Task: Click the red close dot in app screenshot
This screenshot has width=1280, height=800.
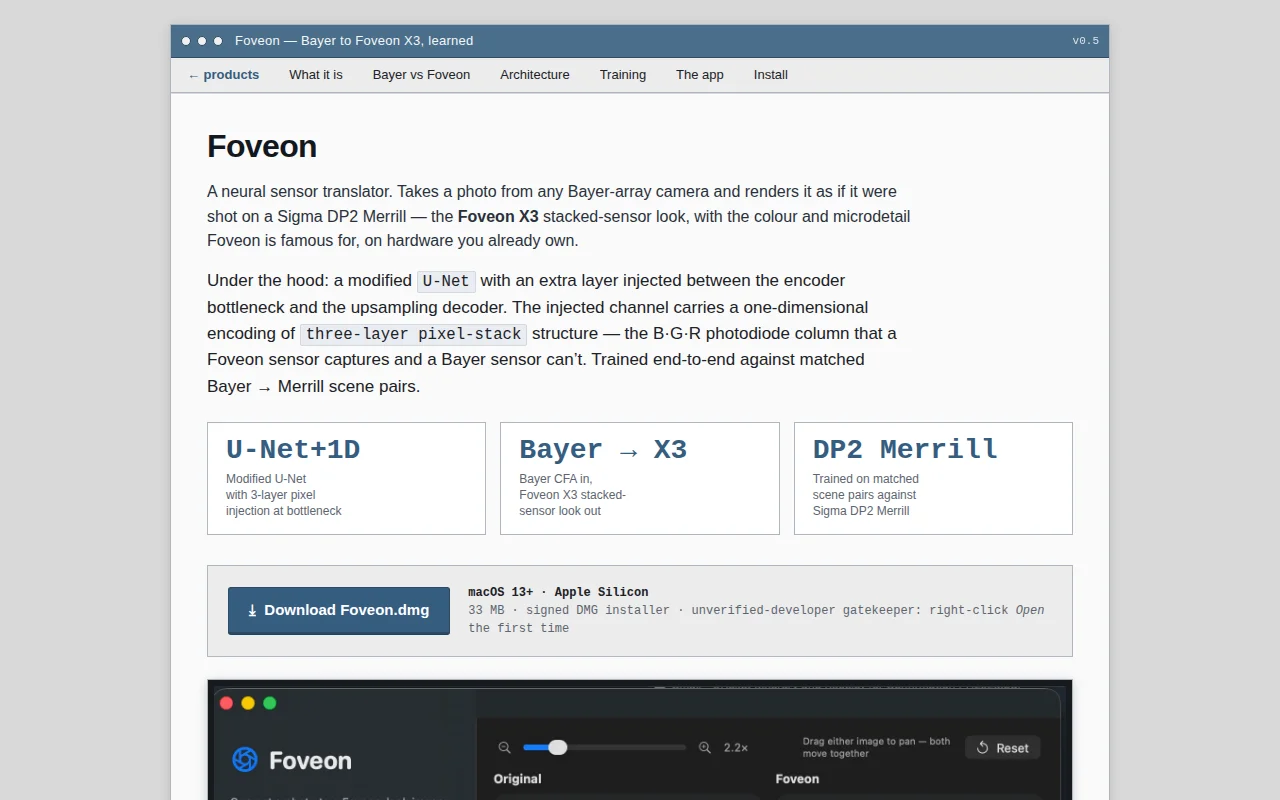Action: tap(226, 703)
